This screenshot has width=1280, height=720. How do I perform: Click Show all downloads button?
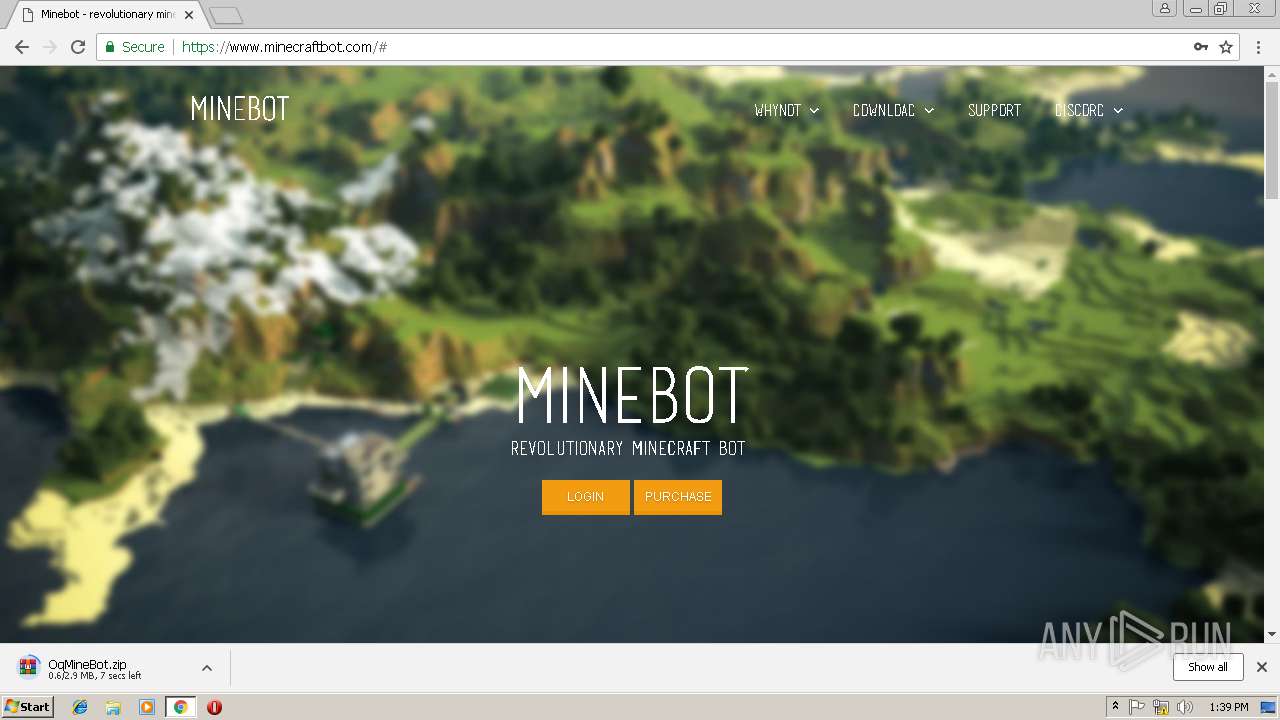[1208, 667]
